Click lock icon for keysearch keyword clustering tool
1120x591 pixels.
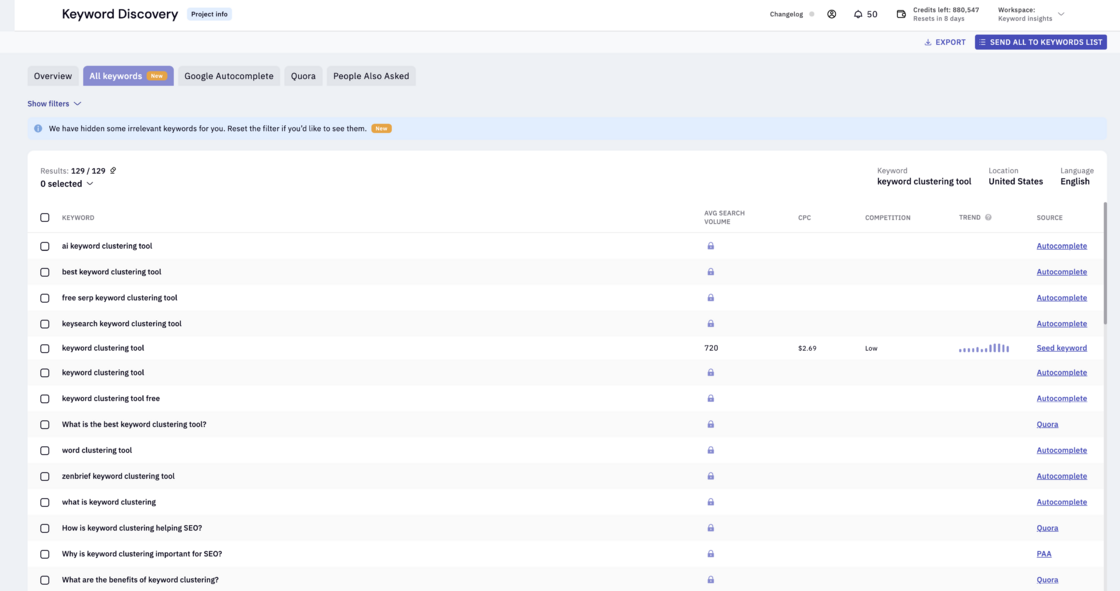point(711,323)
